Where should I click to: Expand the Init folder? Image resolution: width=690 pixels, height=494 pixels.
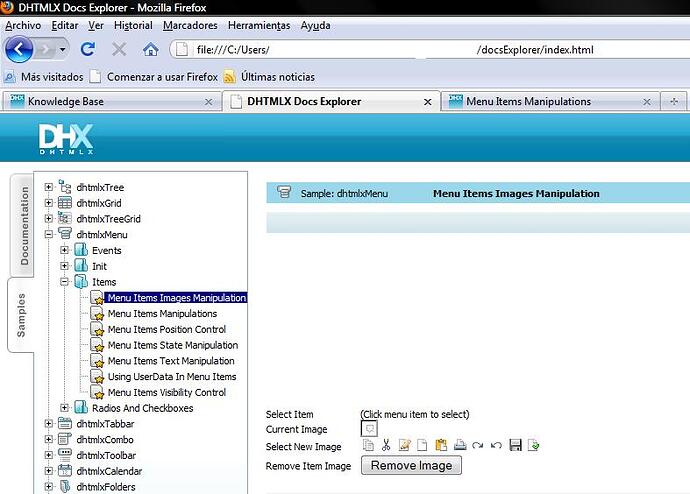tap(65, 266)
